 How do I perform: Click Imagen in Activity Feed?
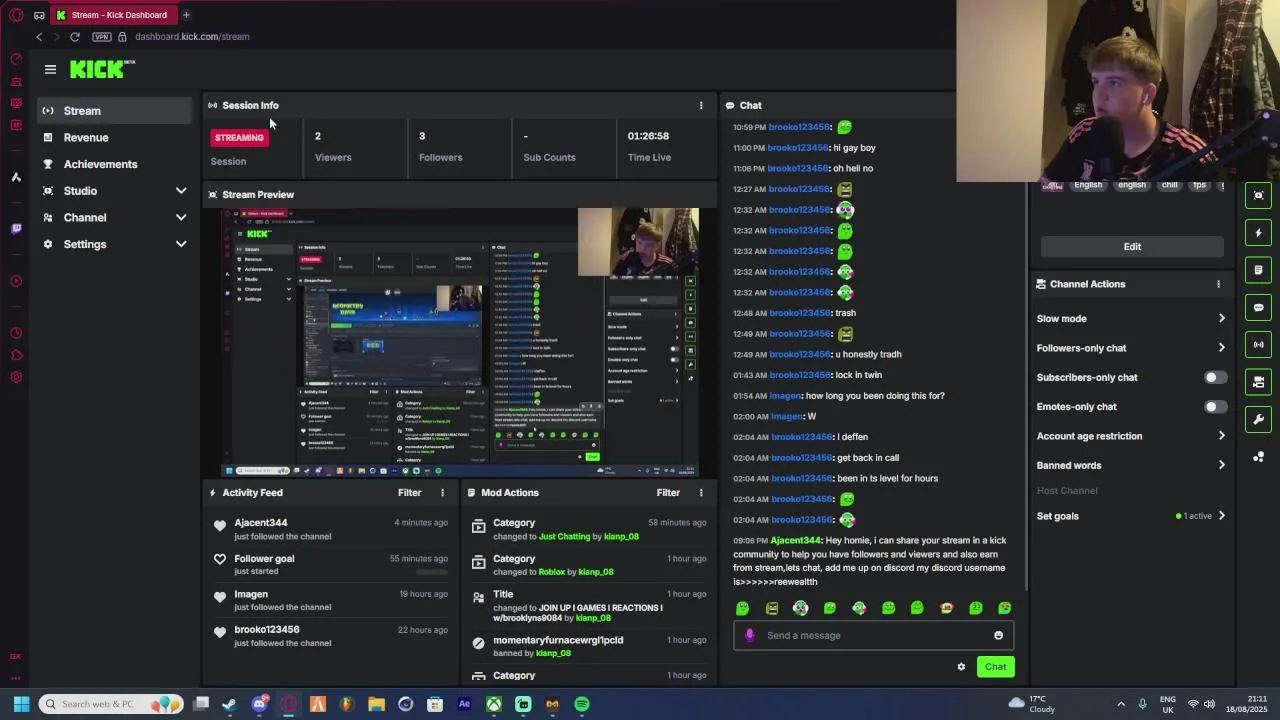point(251,594)
